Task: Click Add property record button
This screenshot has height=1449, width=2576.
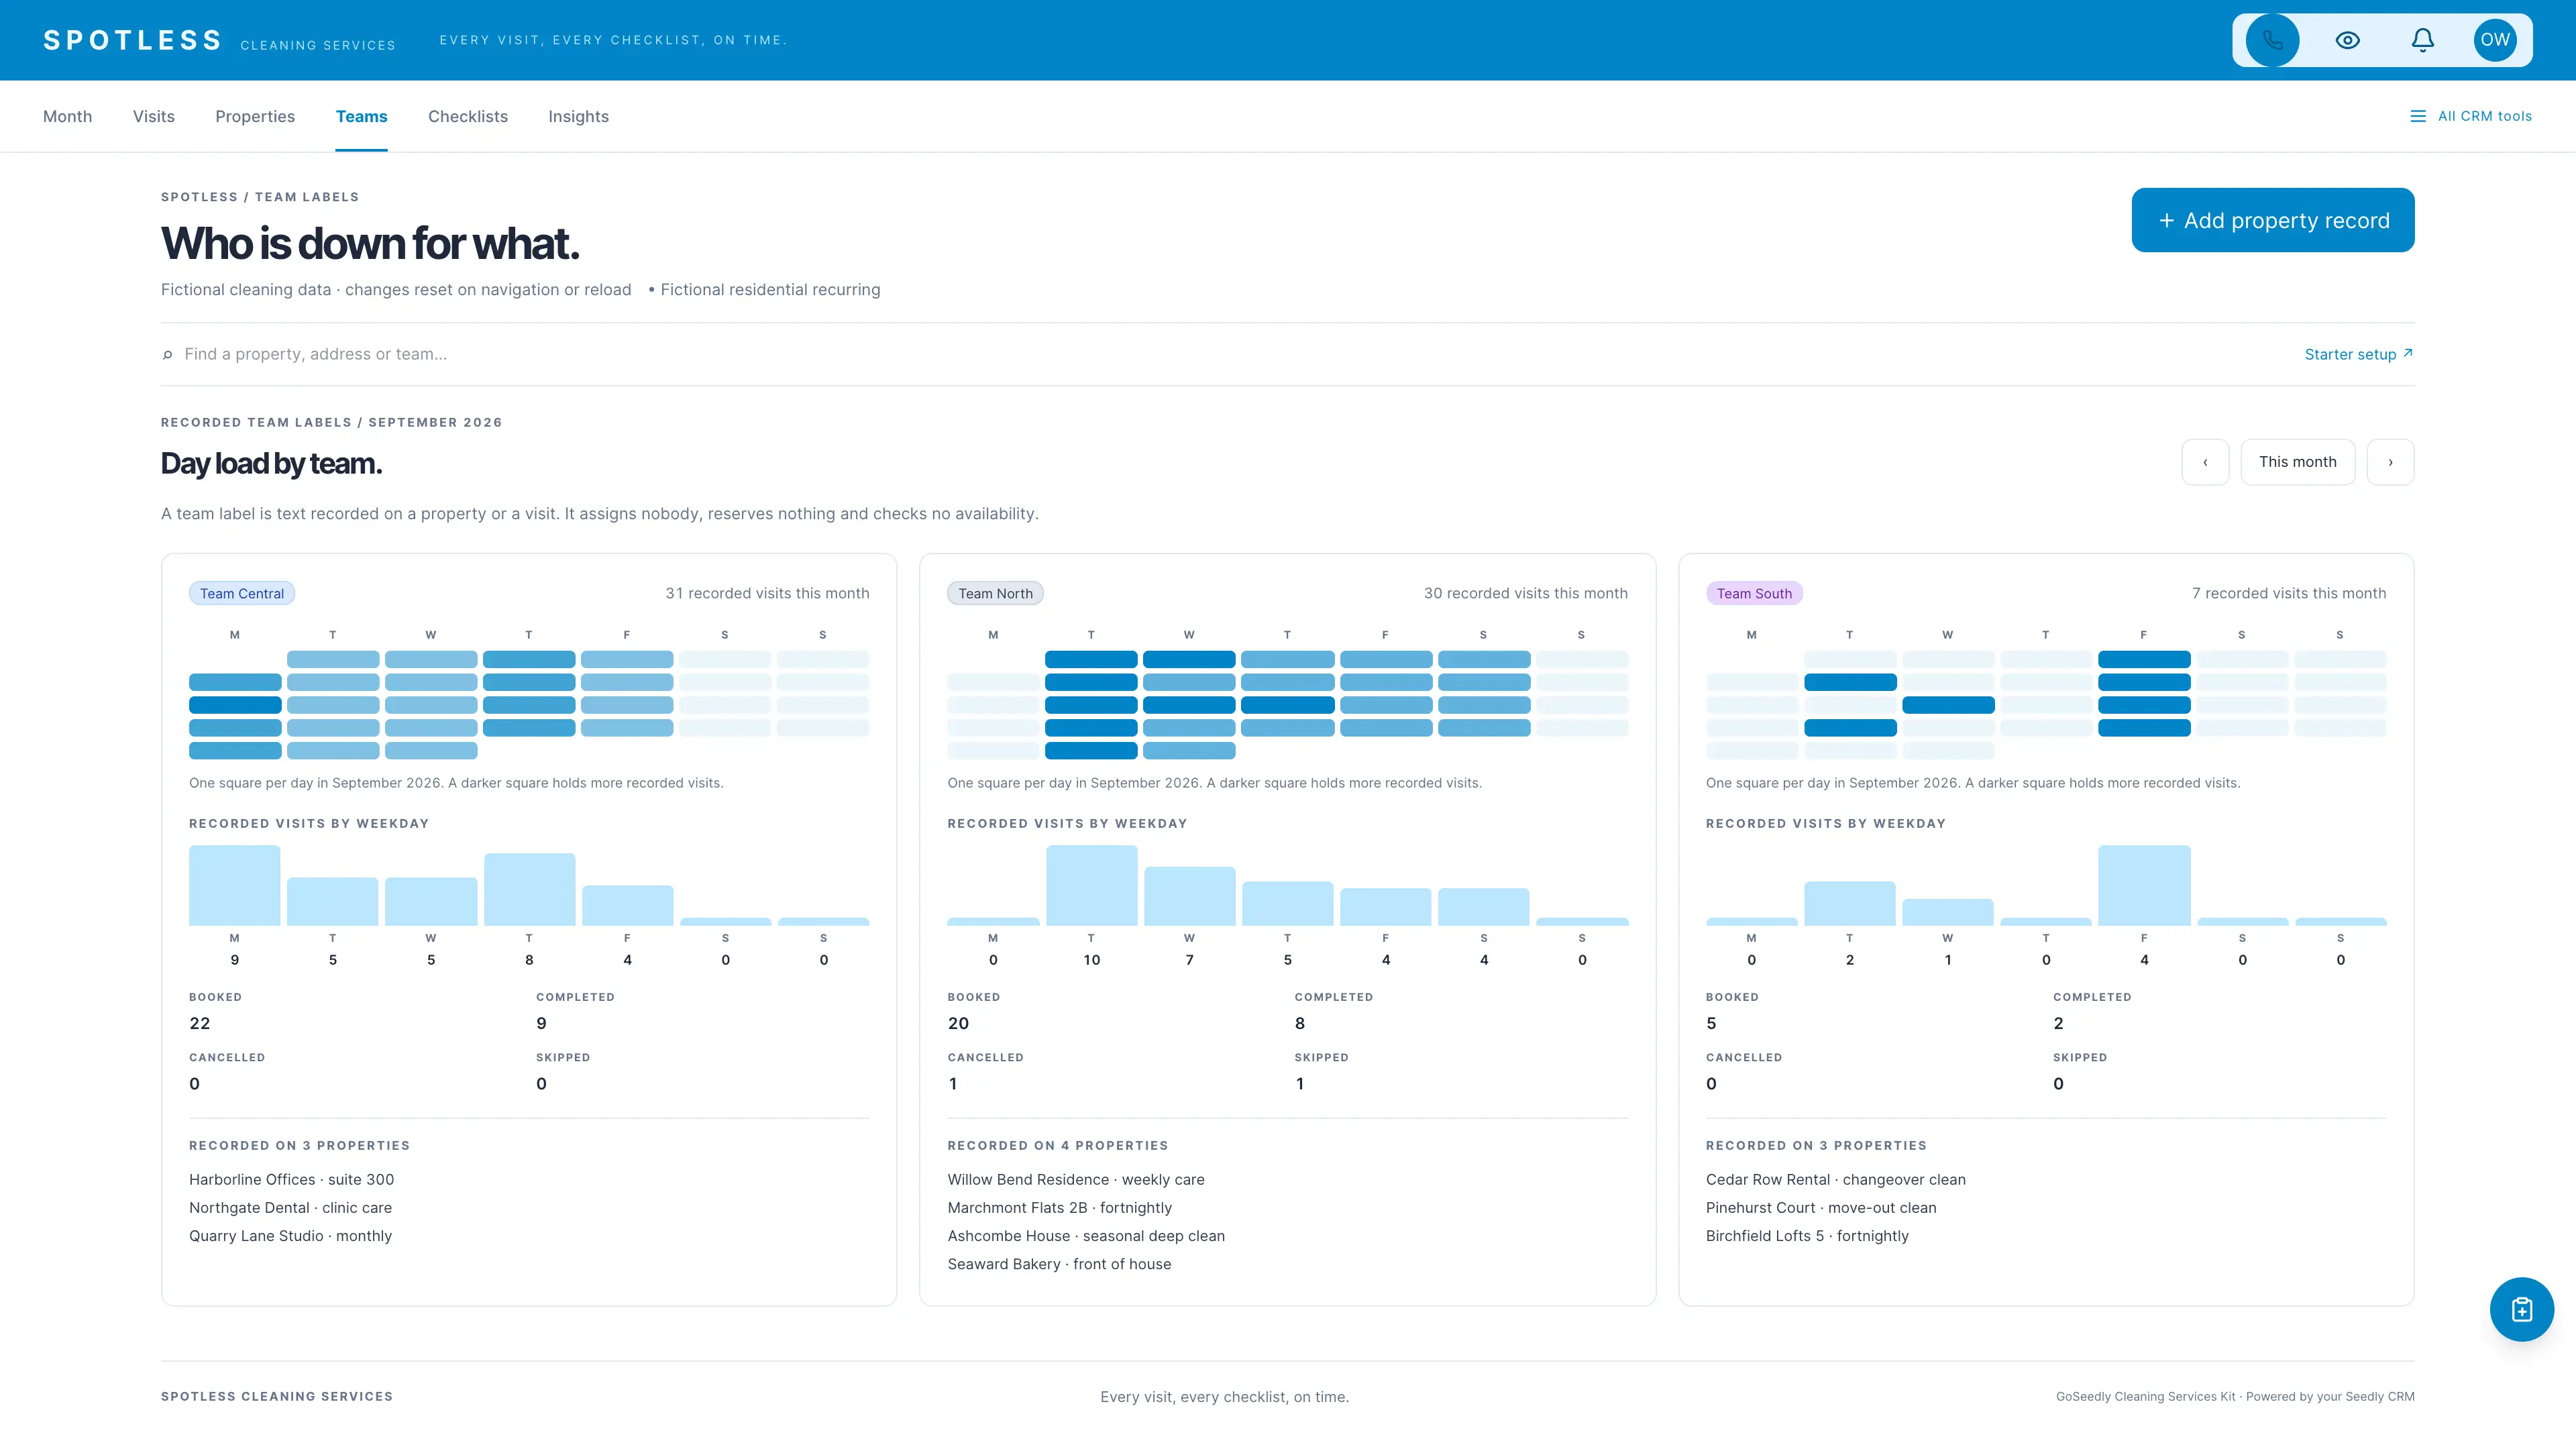Action: click(x=2272, y=220)
